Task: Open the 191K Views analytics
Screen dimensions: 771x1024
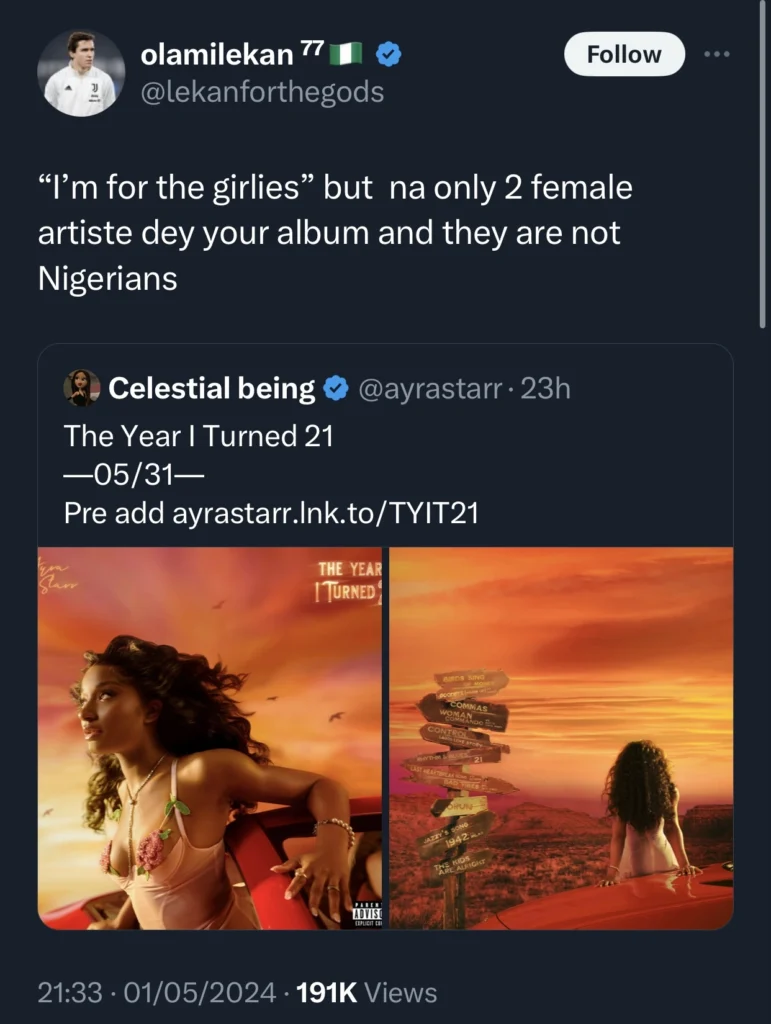Action: pyautogui.click(x=366, y=993)
